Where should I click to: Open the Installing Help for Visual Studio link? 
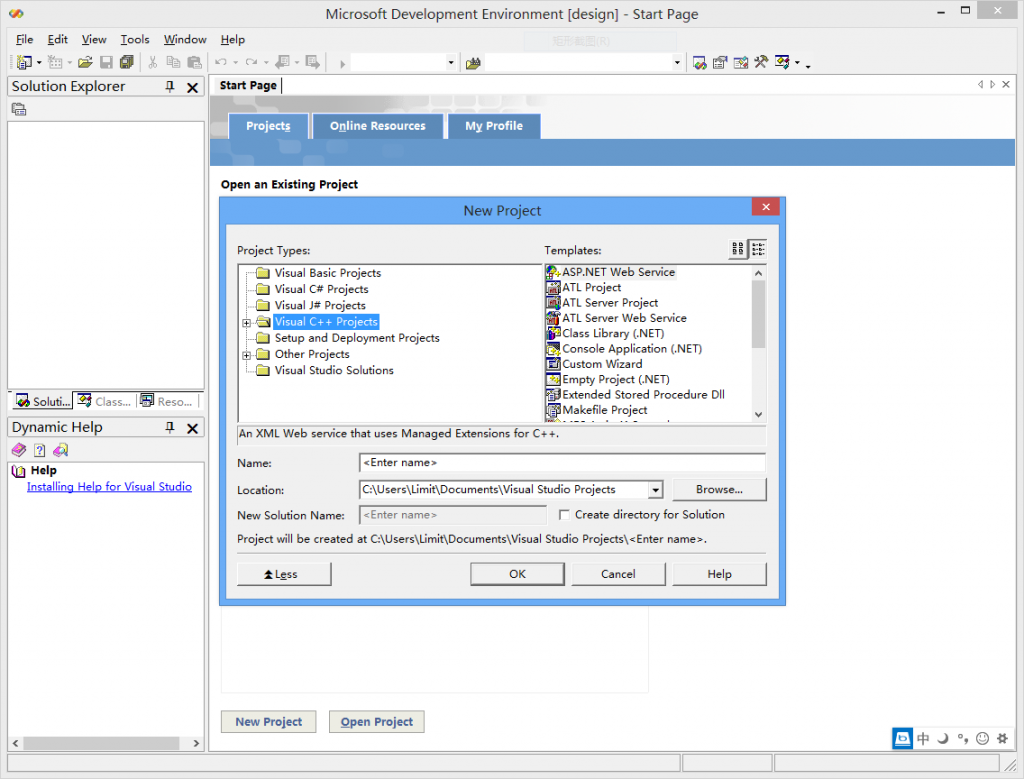[x=109, y=486]
